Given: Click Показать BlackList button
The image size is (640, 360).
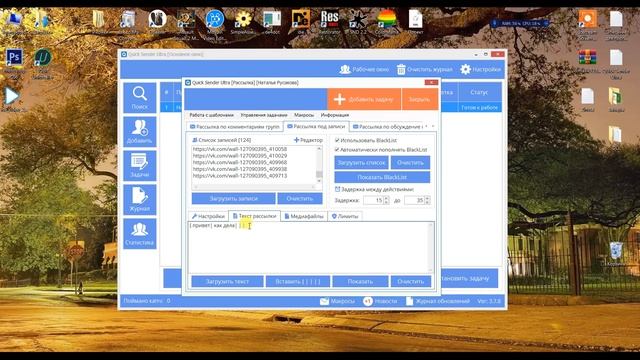Looking at the screenshot, I should click(382, 177).
